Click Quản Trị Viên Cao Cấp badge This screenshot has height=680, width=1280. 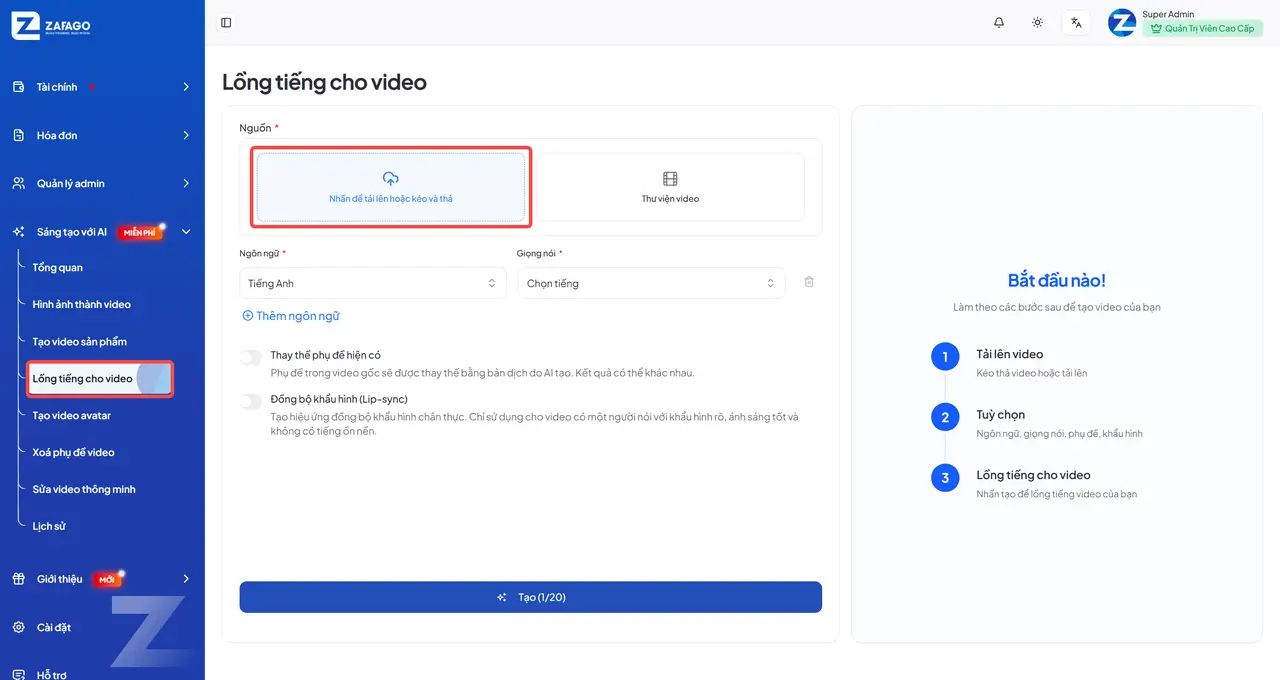coord(1202,29)
